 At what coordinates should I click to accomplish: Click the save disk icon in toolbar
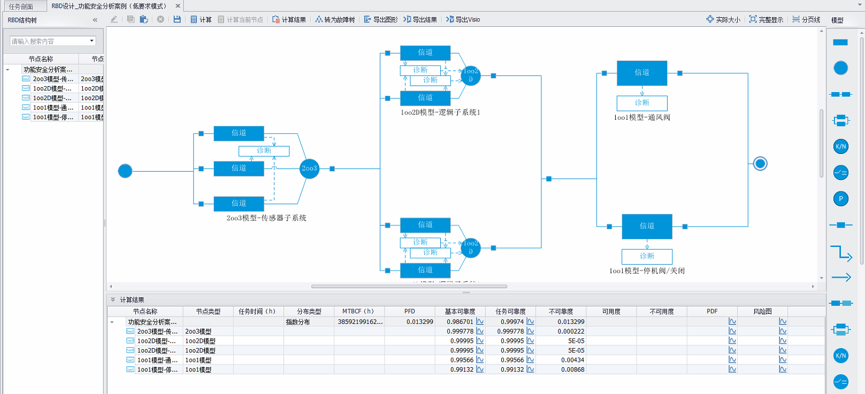[177, 19]
